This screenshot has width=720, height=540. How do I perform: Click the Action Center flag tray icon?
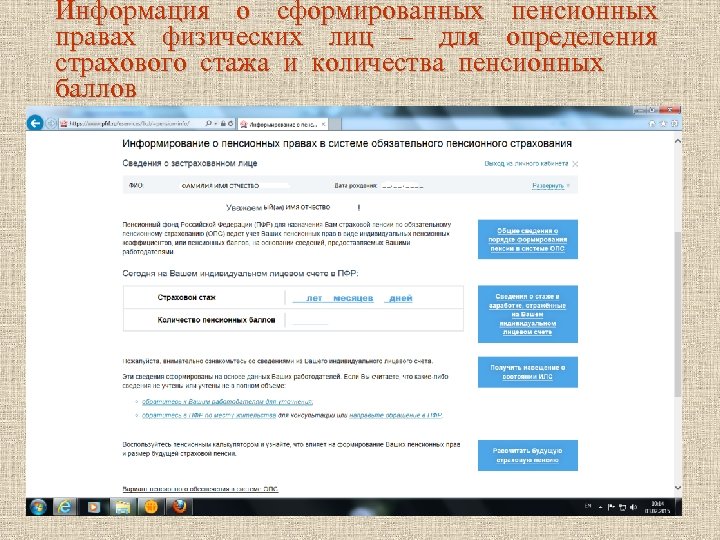[x=611, y=507]
